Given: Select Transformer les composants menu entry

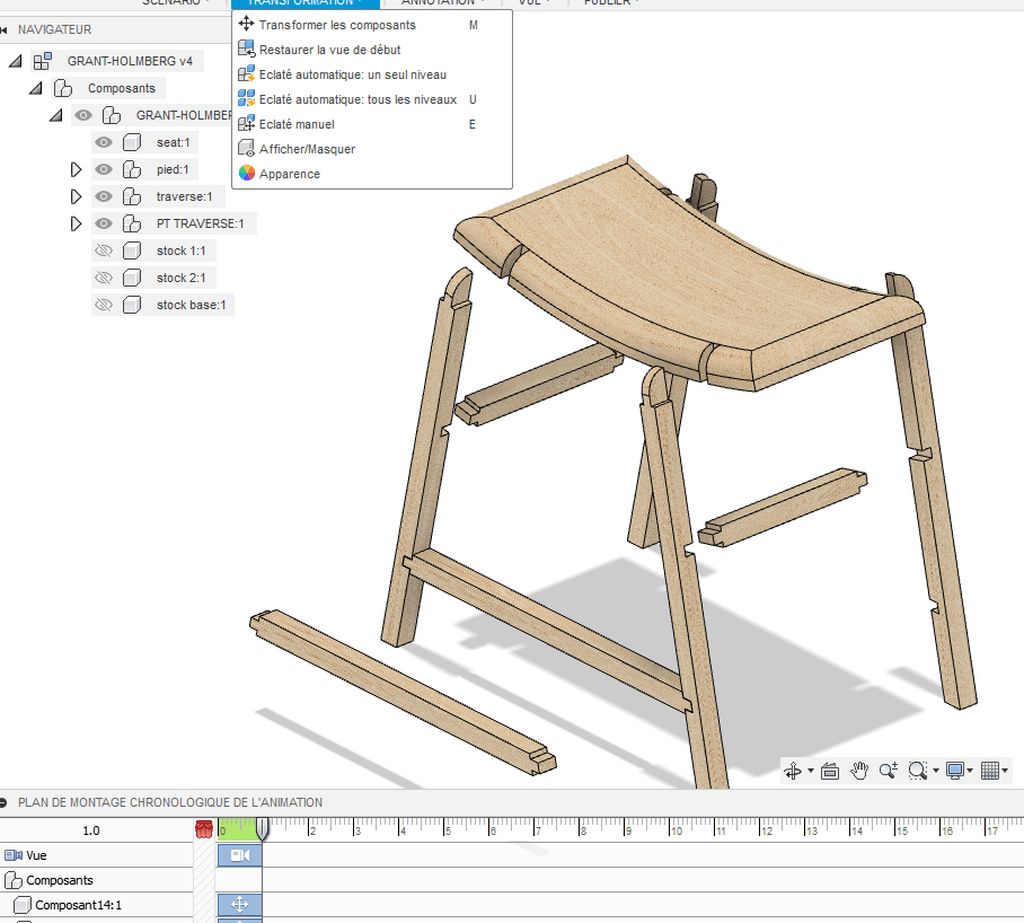Looking at the screenshot, I should (x=337, y=25).
